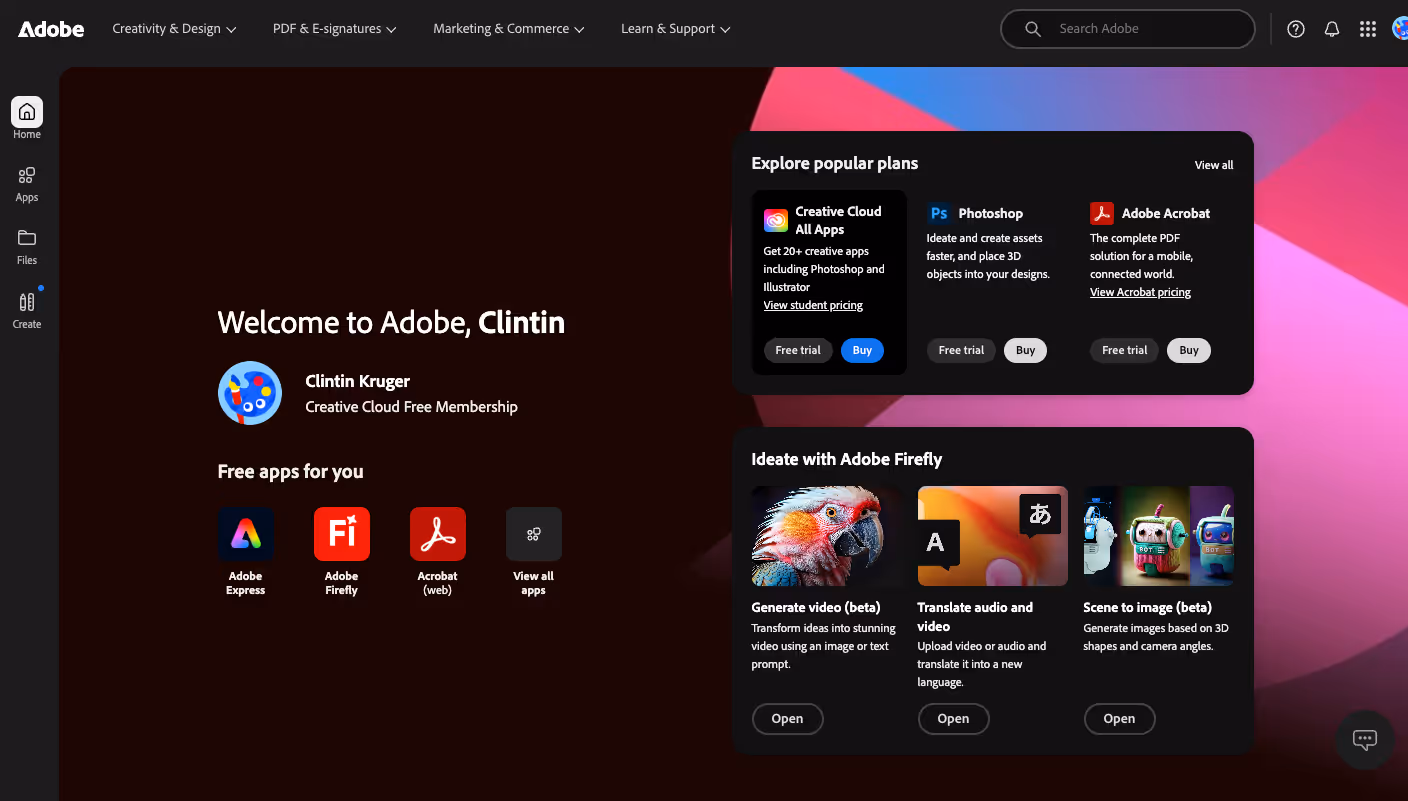Expand the PDF & E-signatures dropdown
This screenshot has height=801, width=1408.
pos(334,28)
